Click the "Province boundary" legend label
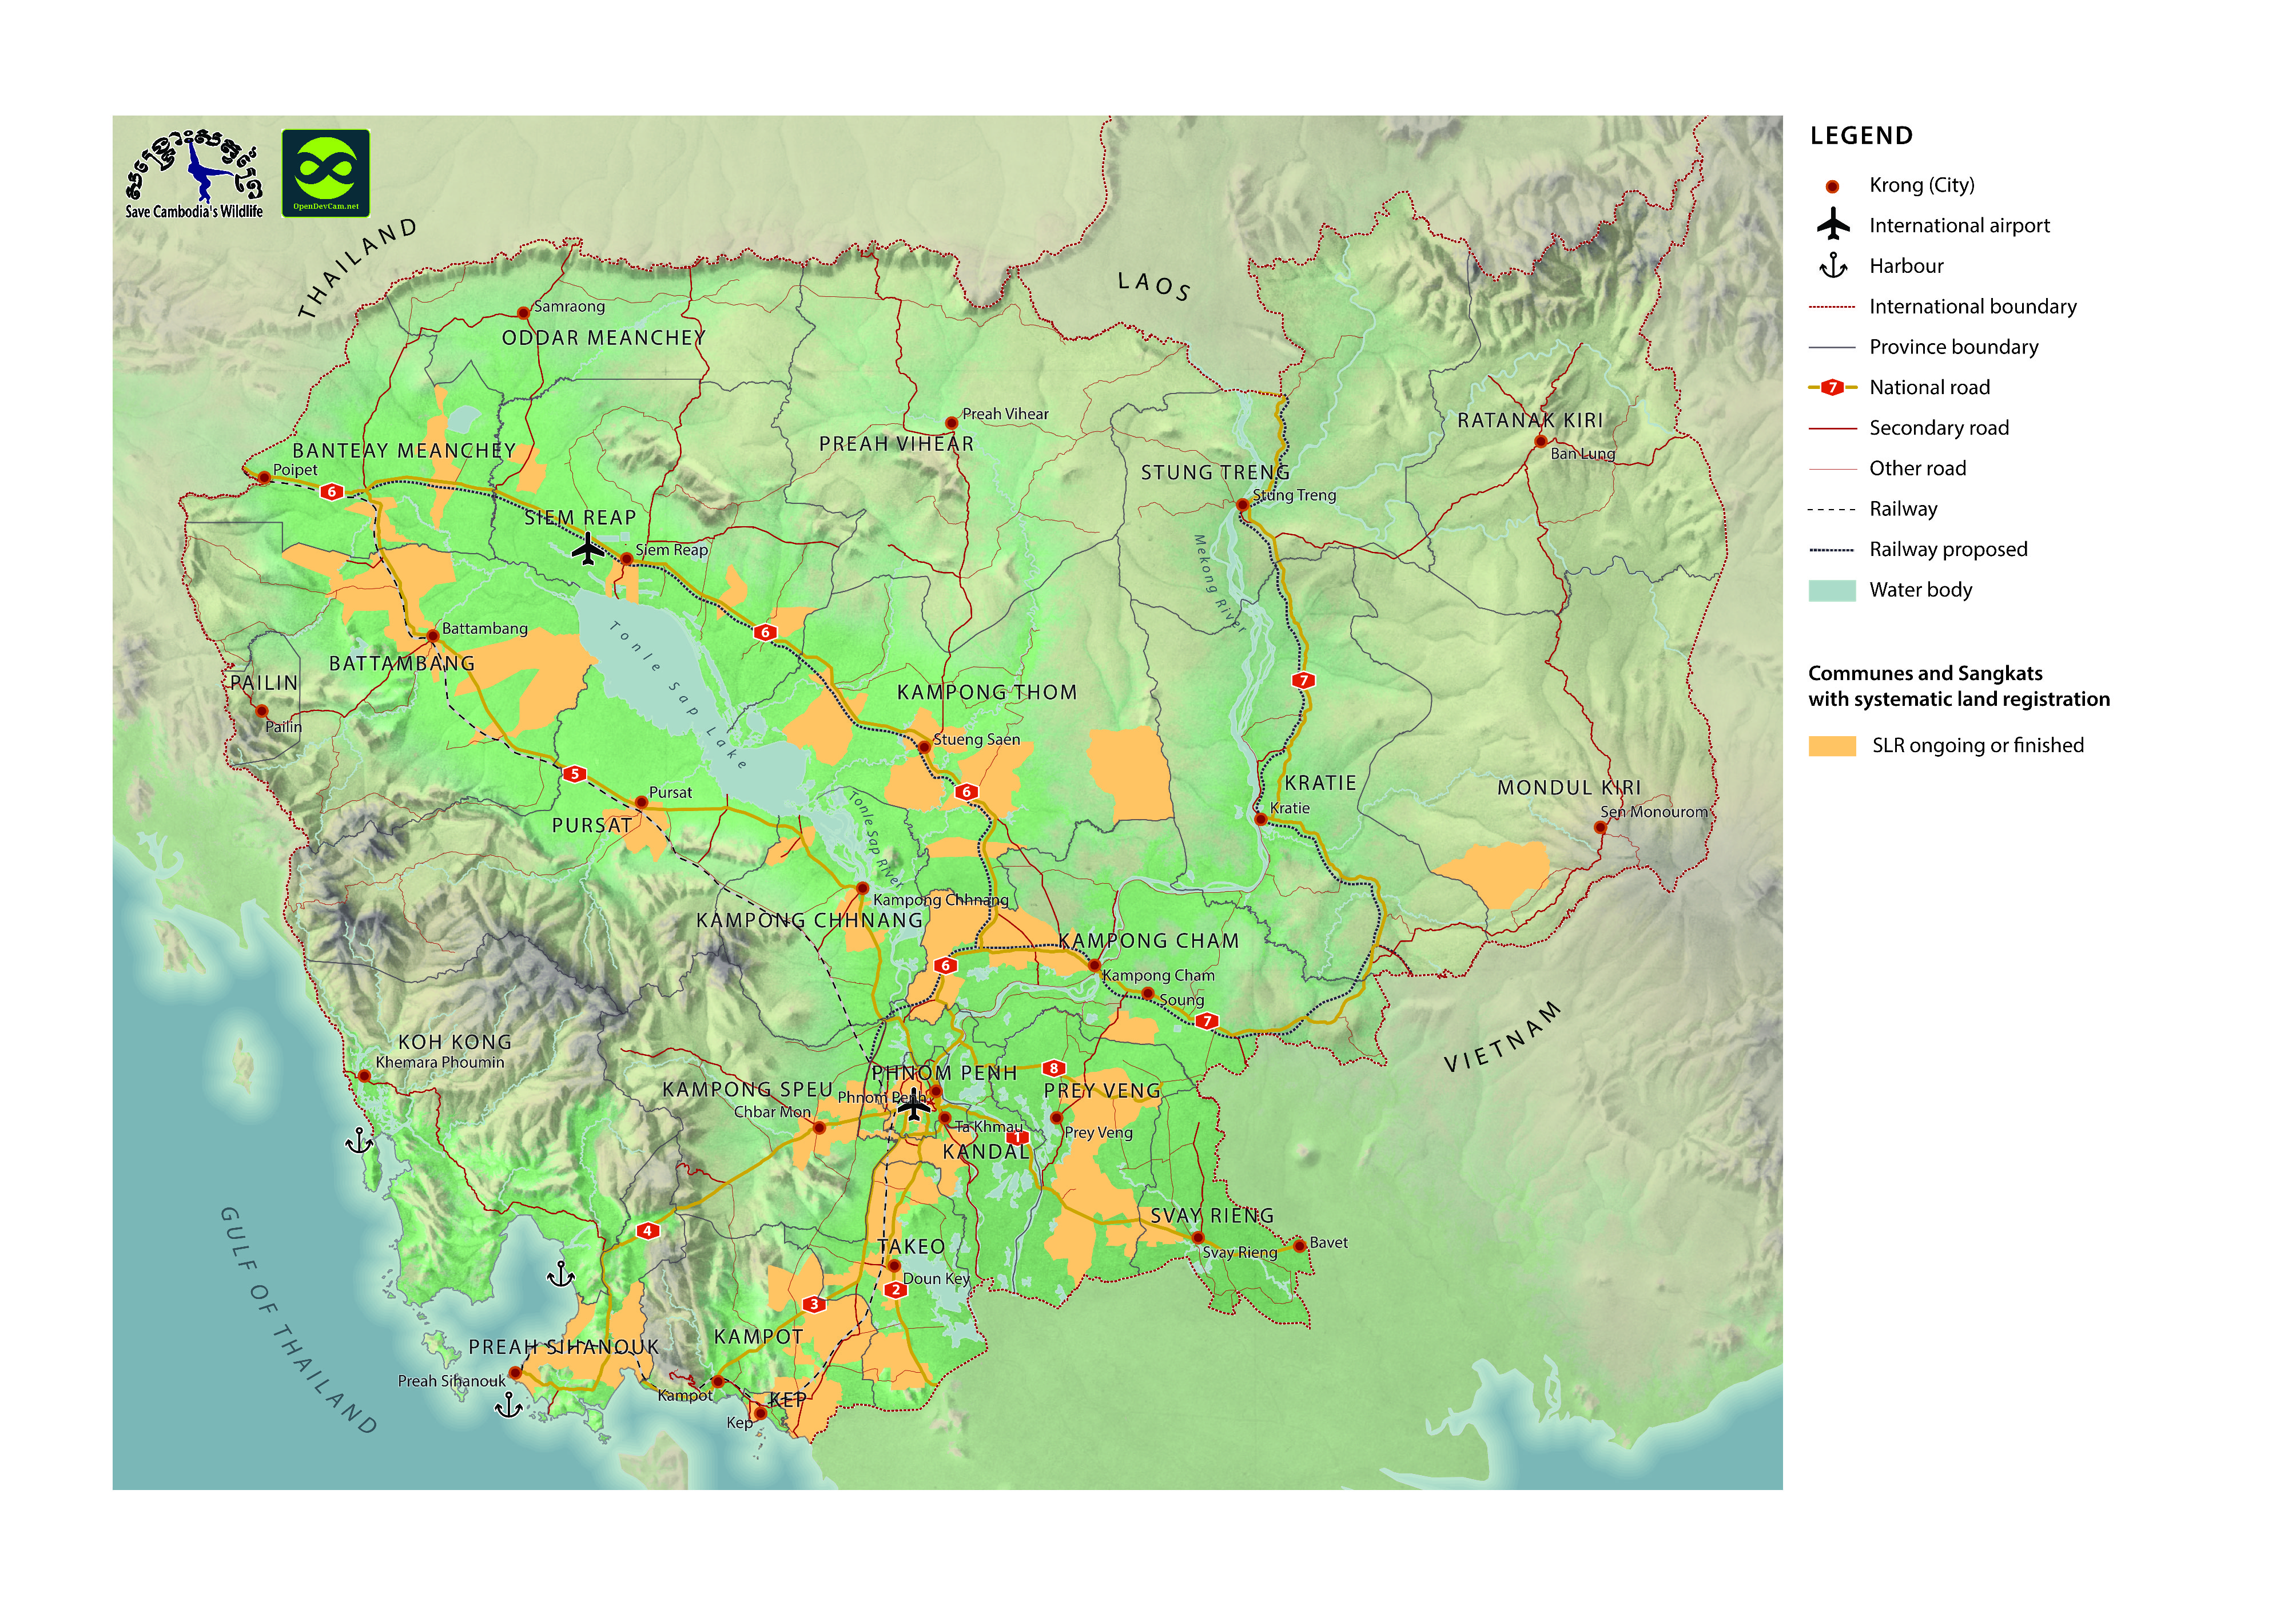 [1954, 347]
